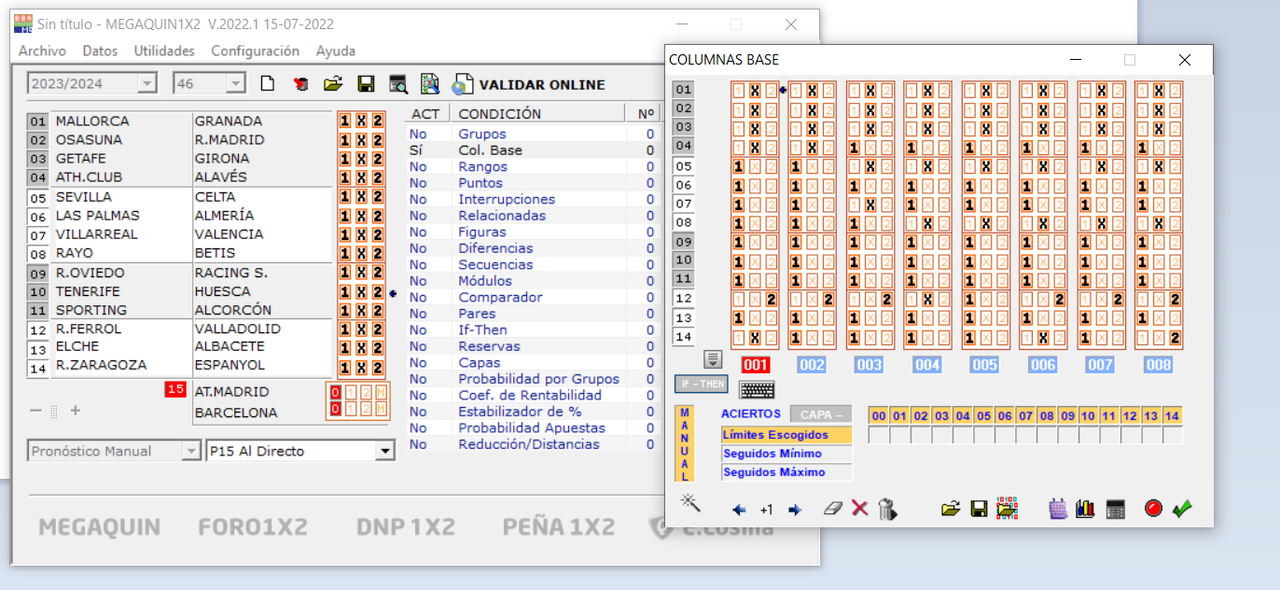Click the red X delete icon in Columnas Base
1280x590 pixels.
pos(860,509)
